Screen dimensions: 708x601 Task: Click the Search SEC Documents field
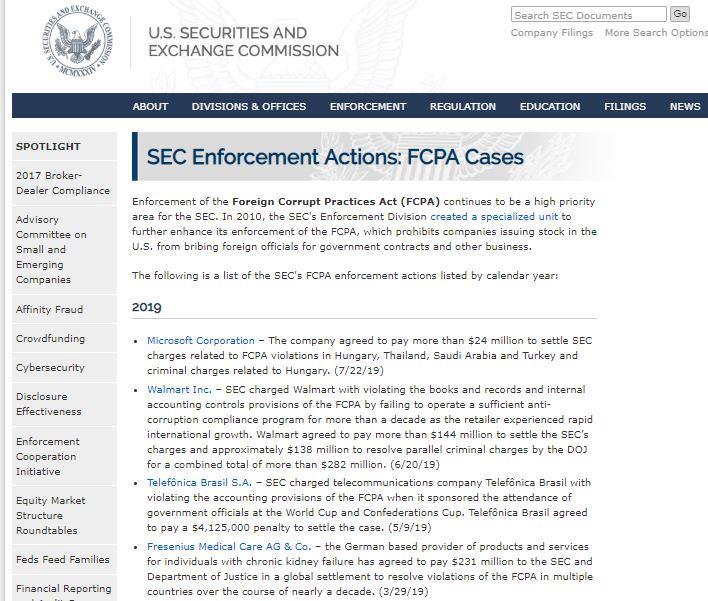[588, 14]
